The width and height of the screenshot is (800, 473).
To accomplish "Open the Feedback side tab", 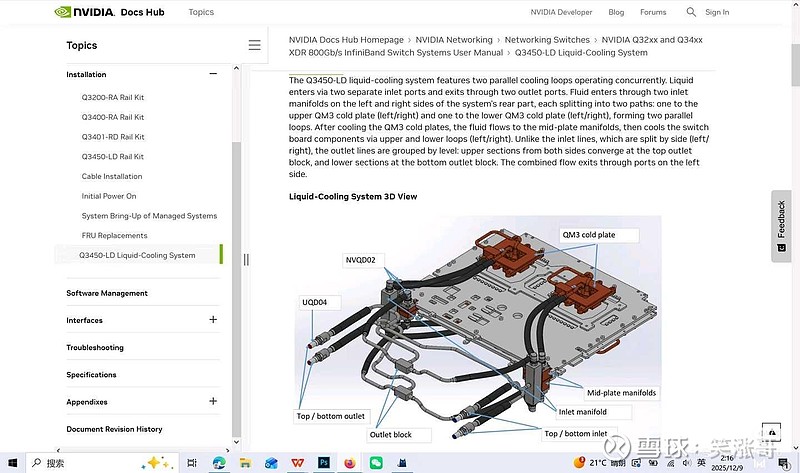I will (x=781, y=226).
